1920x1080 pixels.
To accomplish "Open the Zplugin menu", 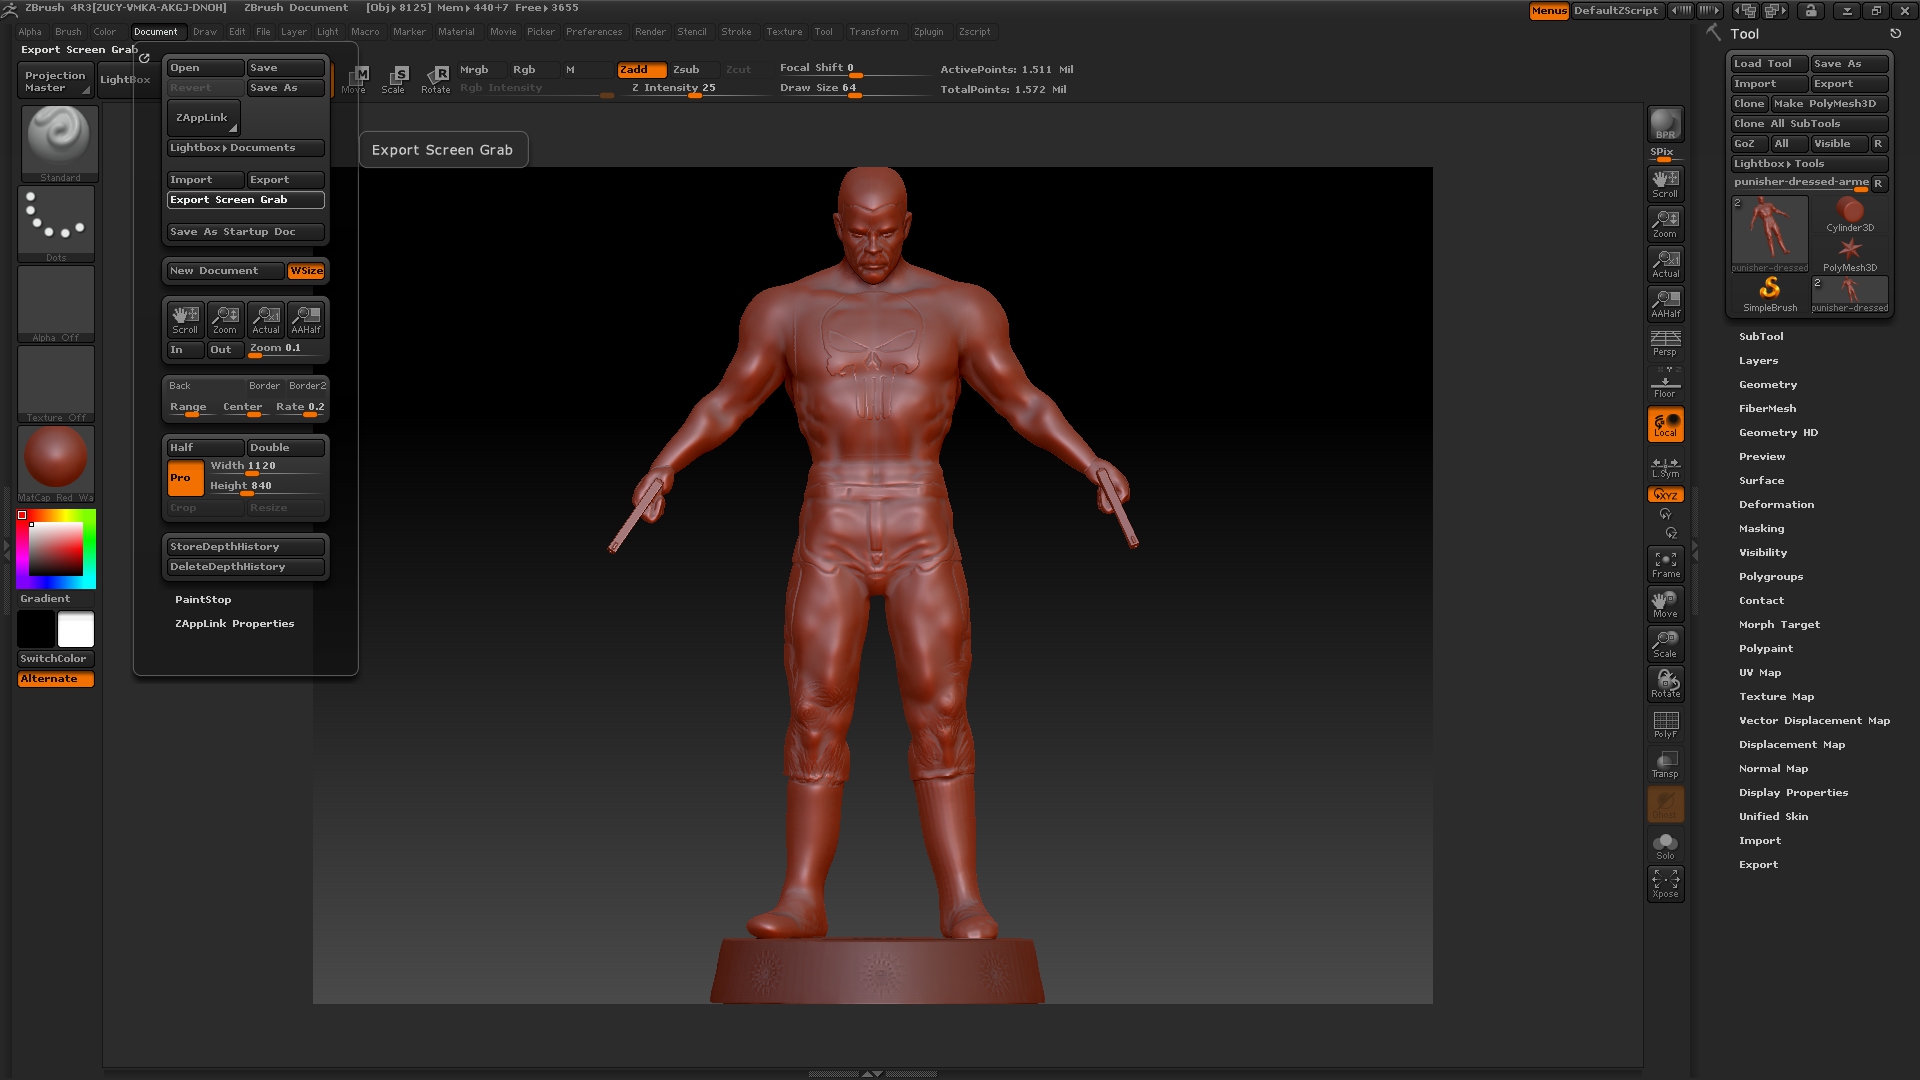I will [928, 32].
